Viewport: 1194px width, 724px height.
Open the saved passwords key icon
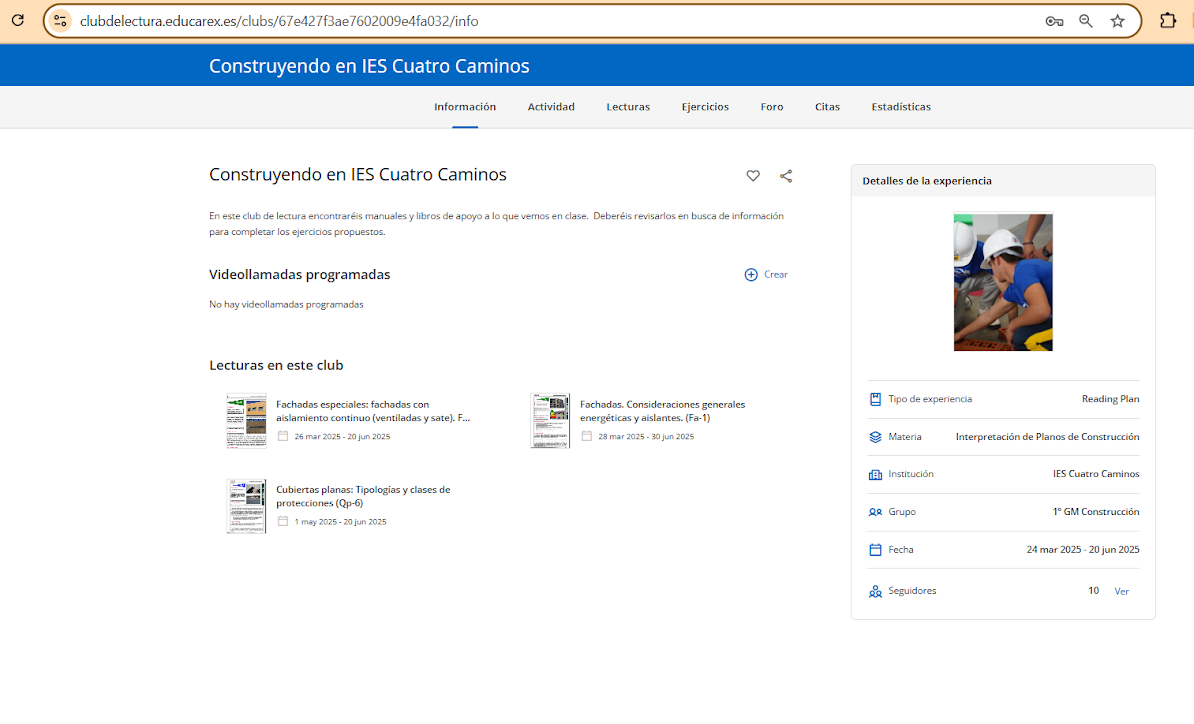1054,21
